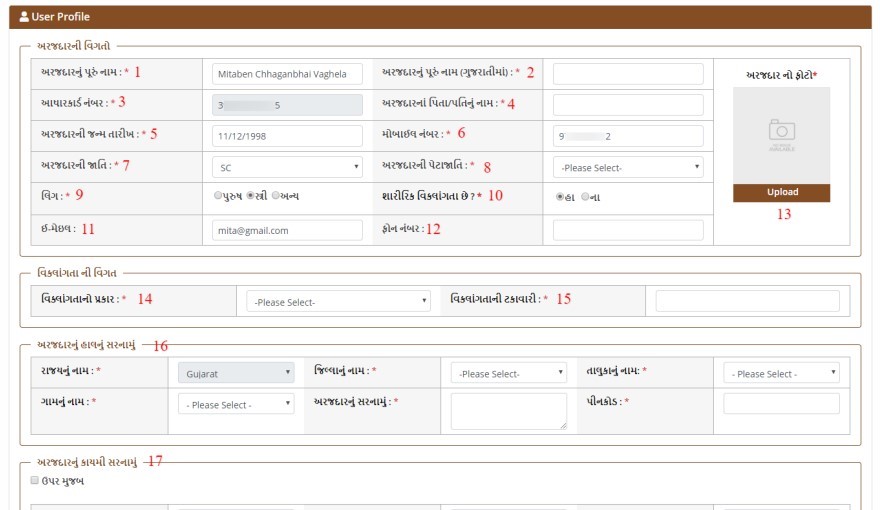This screenshot has height=510, width=880.
Task: Click the અરજદારનું હાલનું સરનામું section heading
Action: click(86, 344)
